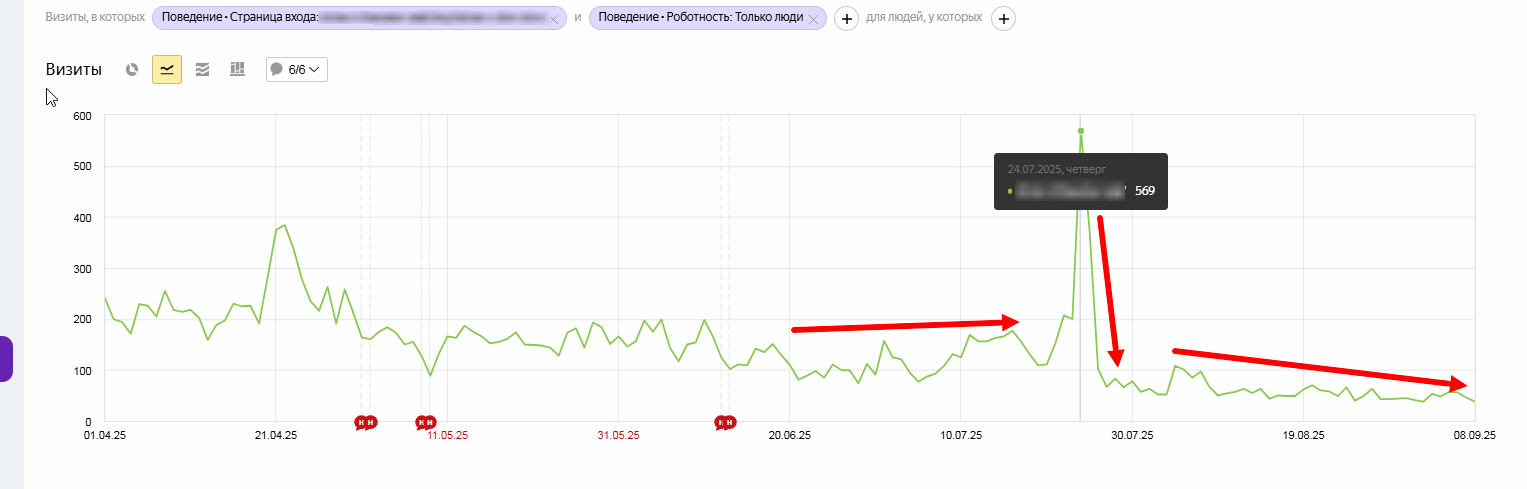
Task: Click the 'Визиты' chart heading
Action: (74, 70)
